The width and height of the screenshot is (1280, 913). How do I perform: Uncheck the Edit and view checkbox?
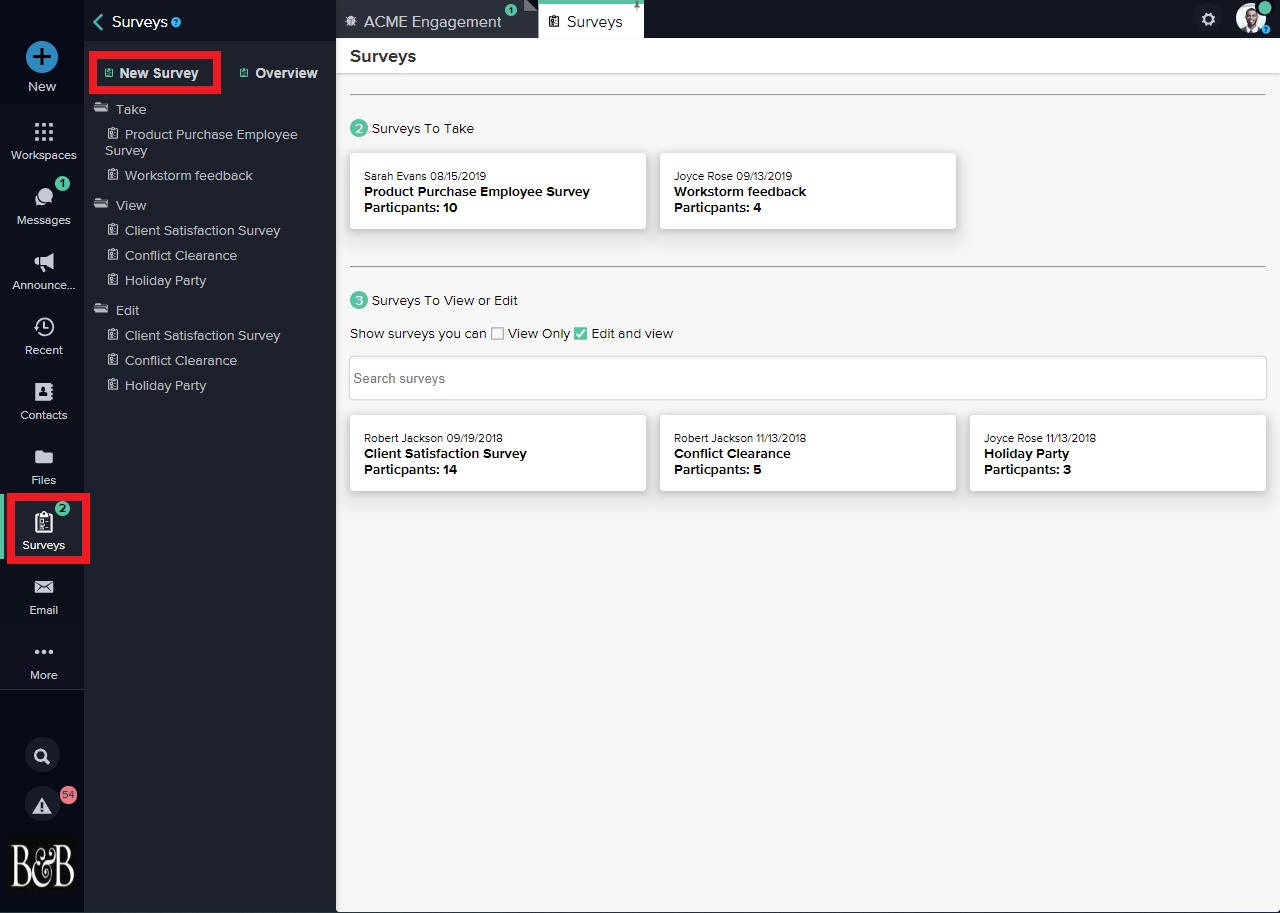point(580,334)
